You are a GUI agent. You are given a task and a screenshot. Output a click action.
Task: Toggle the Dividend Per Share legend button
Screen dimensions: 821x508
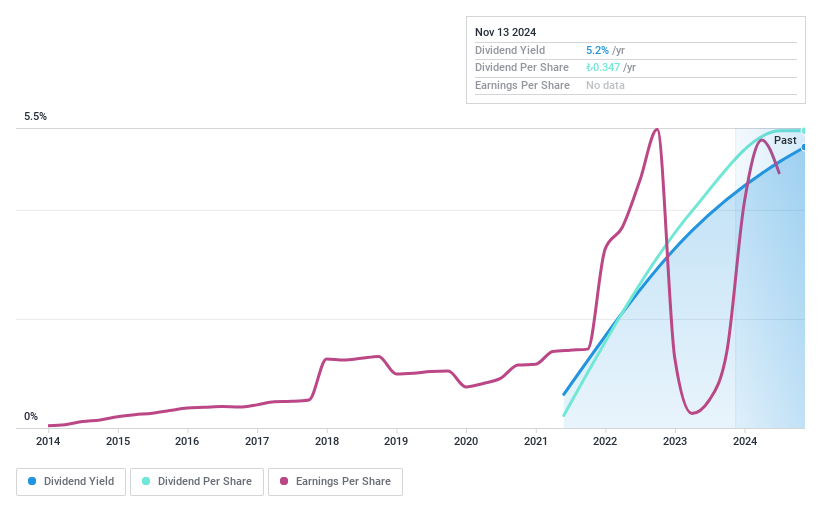click(x=197, y=482)
